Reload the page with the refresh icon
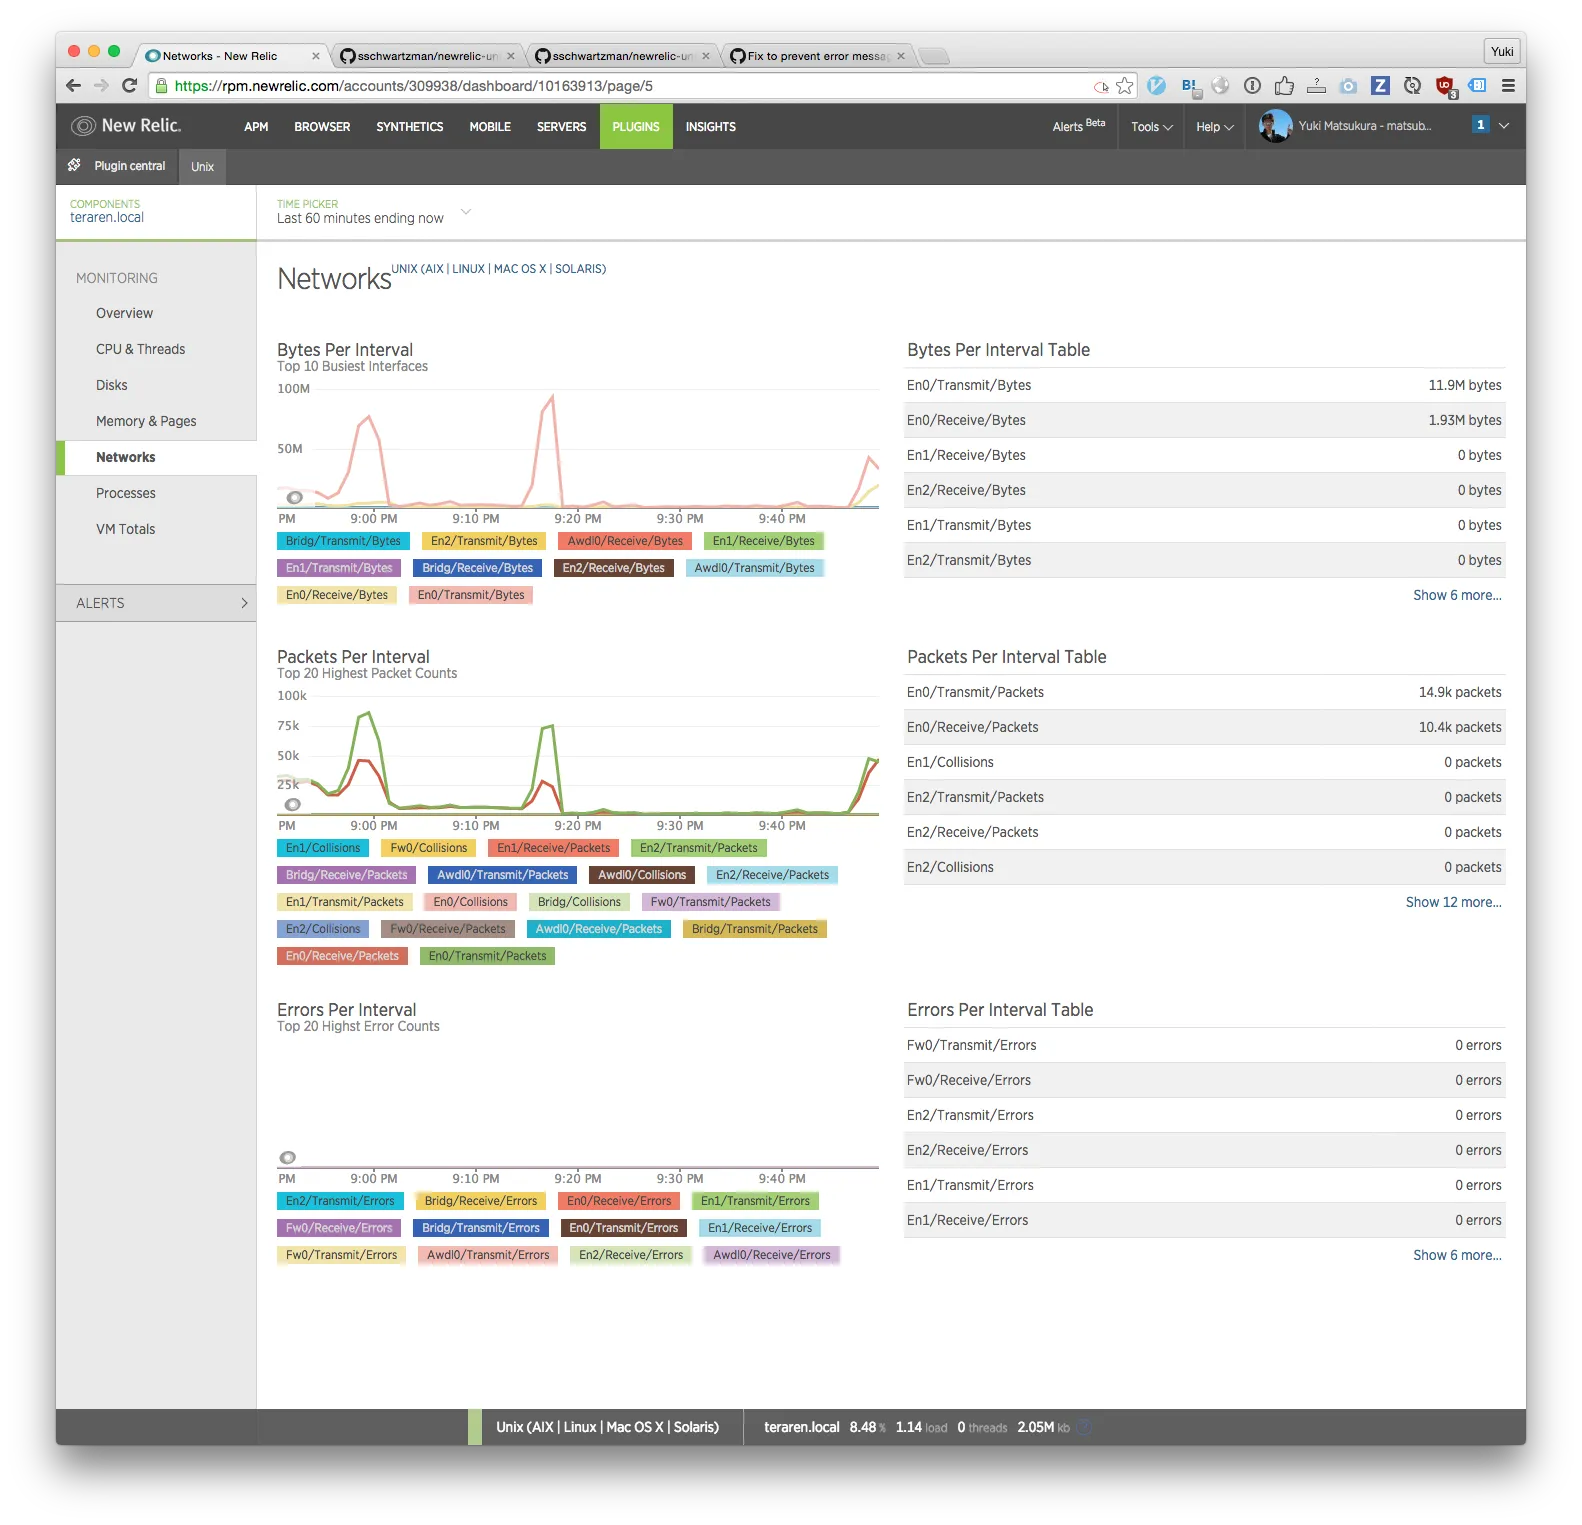 coord(129,86)
